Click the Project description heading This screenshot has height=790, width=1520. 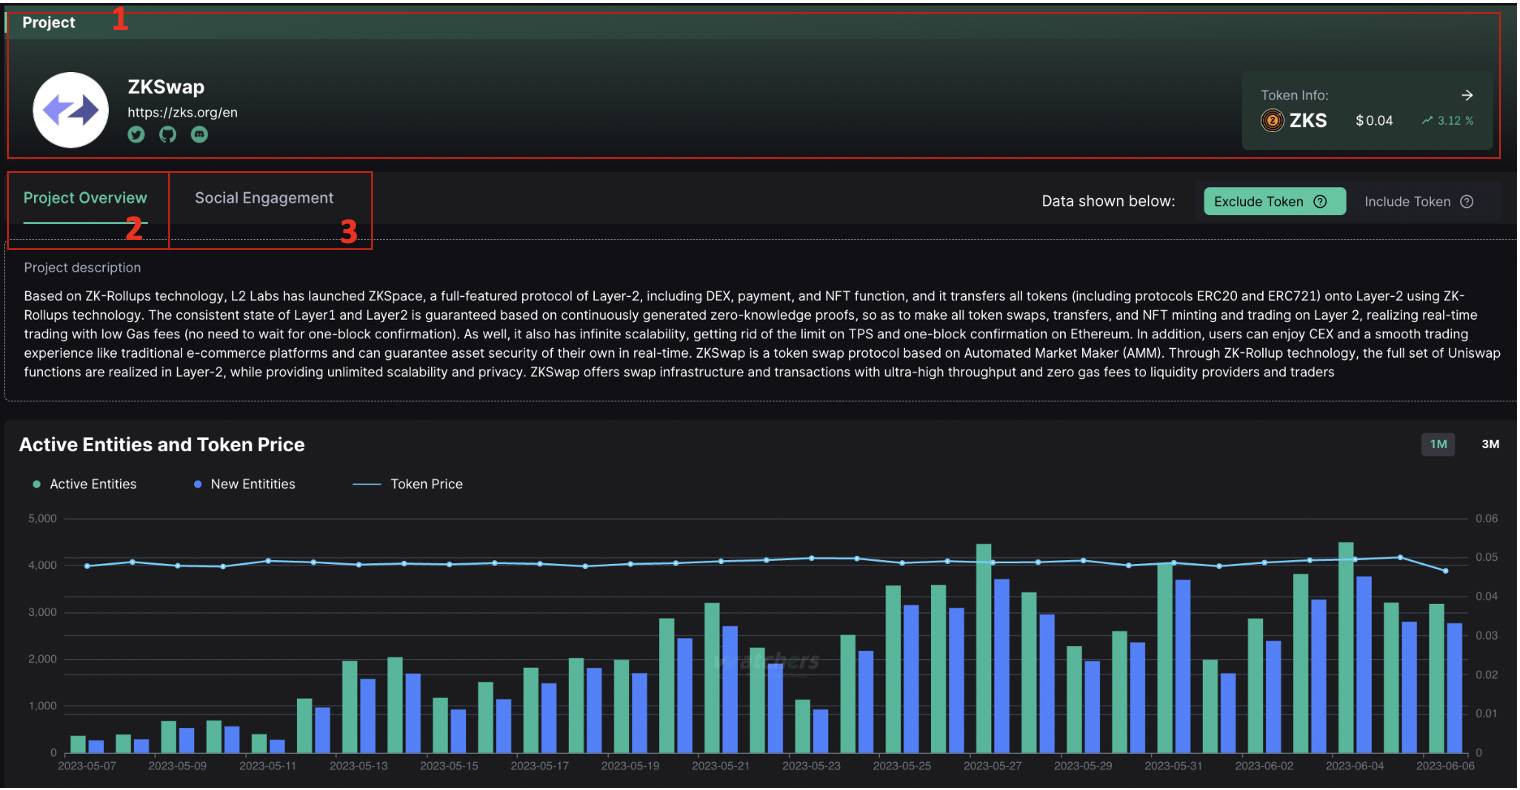[82, 268]
